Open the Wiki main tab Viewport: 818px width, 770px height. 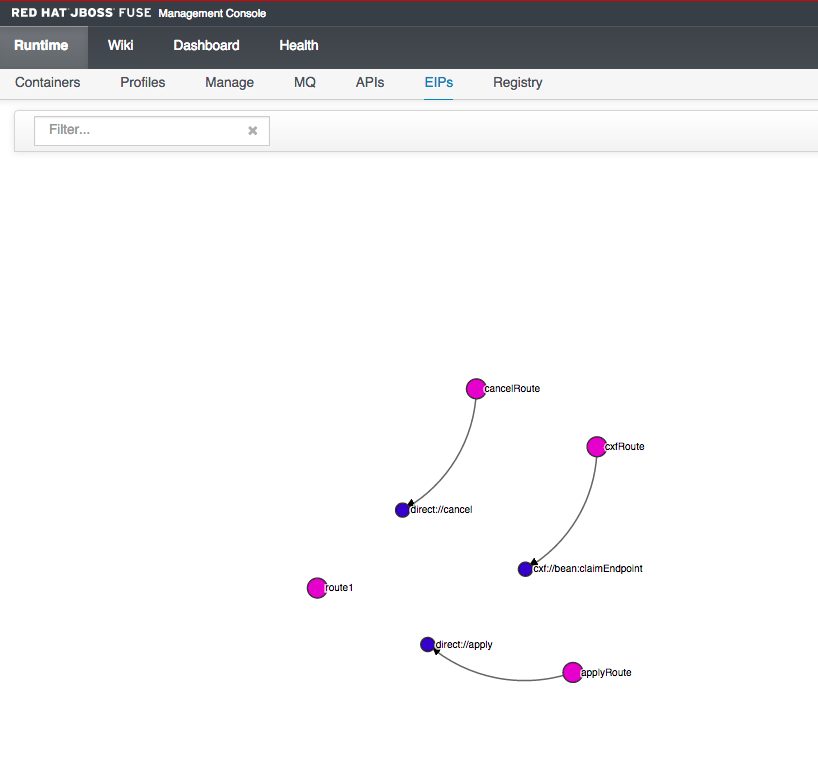click(121, 45)
